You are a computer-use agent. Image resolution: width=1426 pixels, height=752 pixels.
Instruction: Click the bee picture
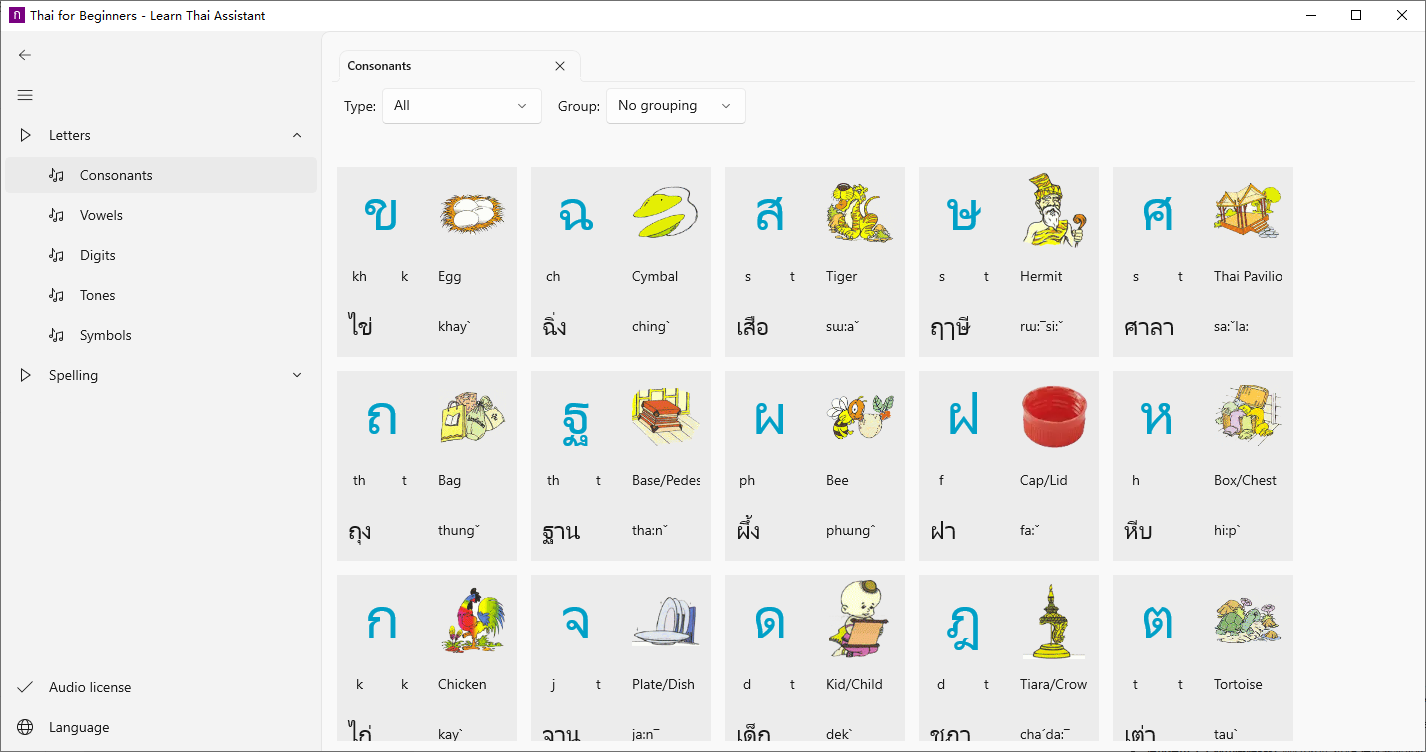coord(859,417)
